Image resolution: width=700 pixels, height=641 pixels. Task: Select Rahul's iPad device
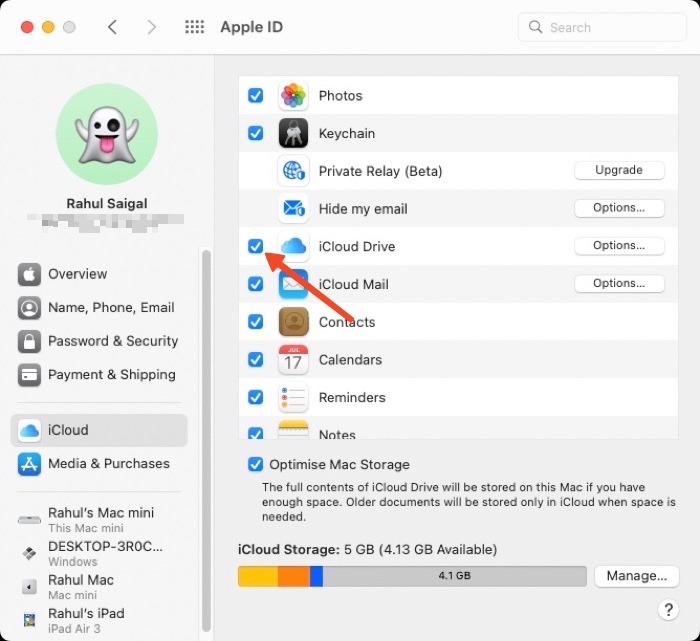99,620
